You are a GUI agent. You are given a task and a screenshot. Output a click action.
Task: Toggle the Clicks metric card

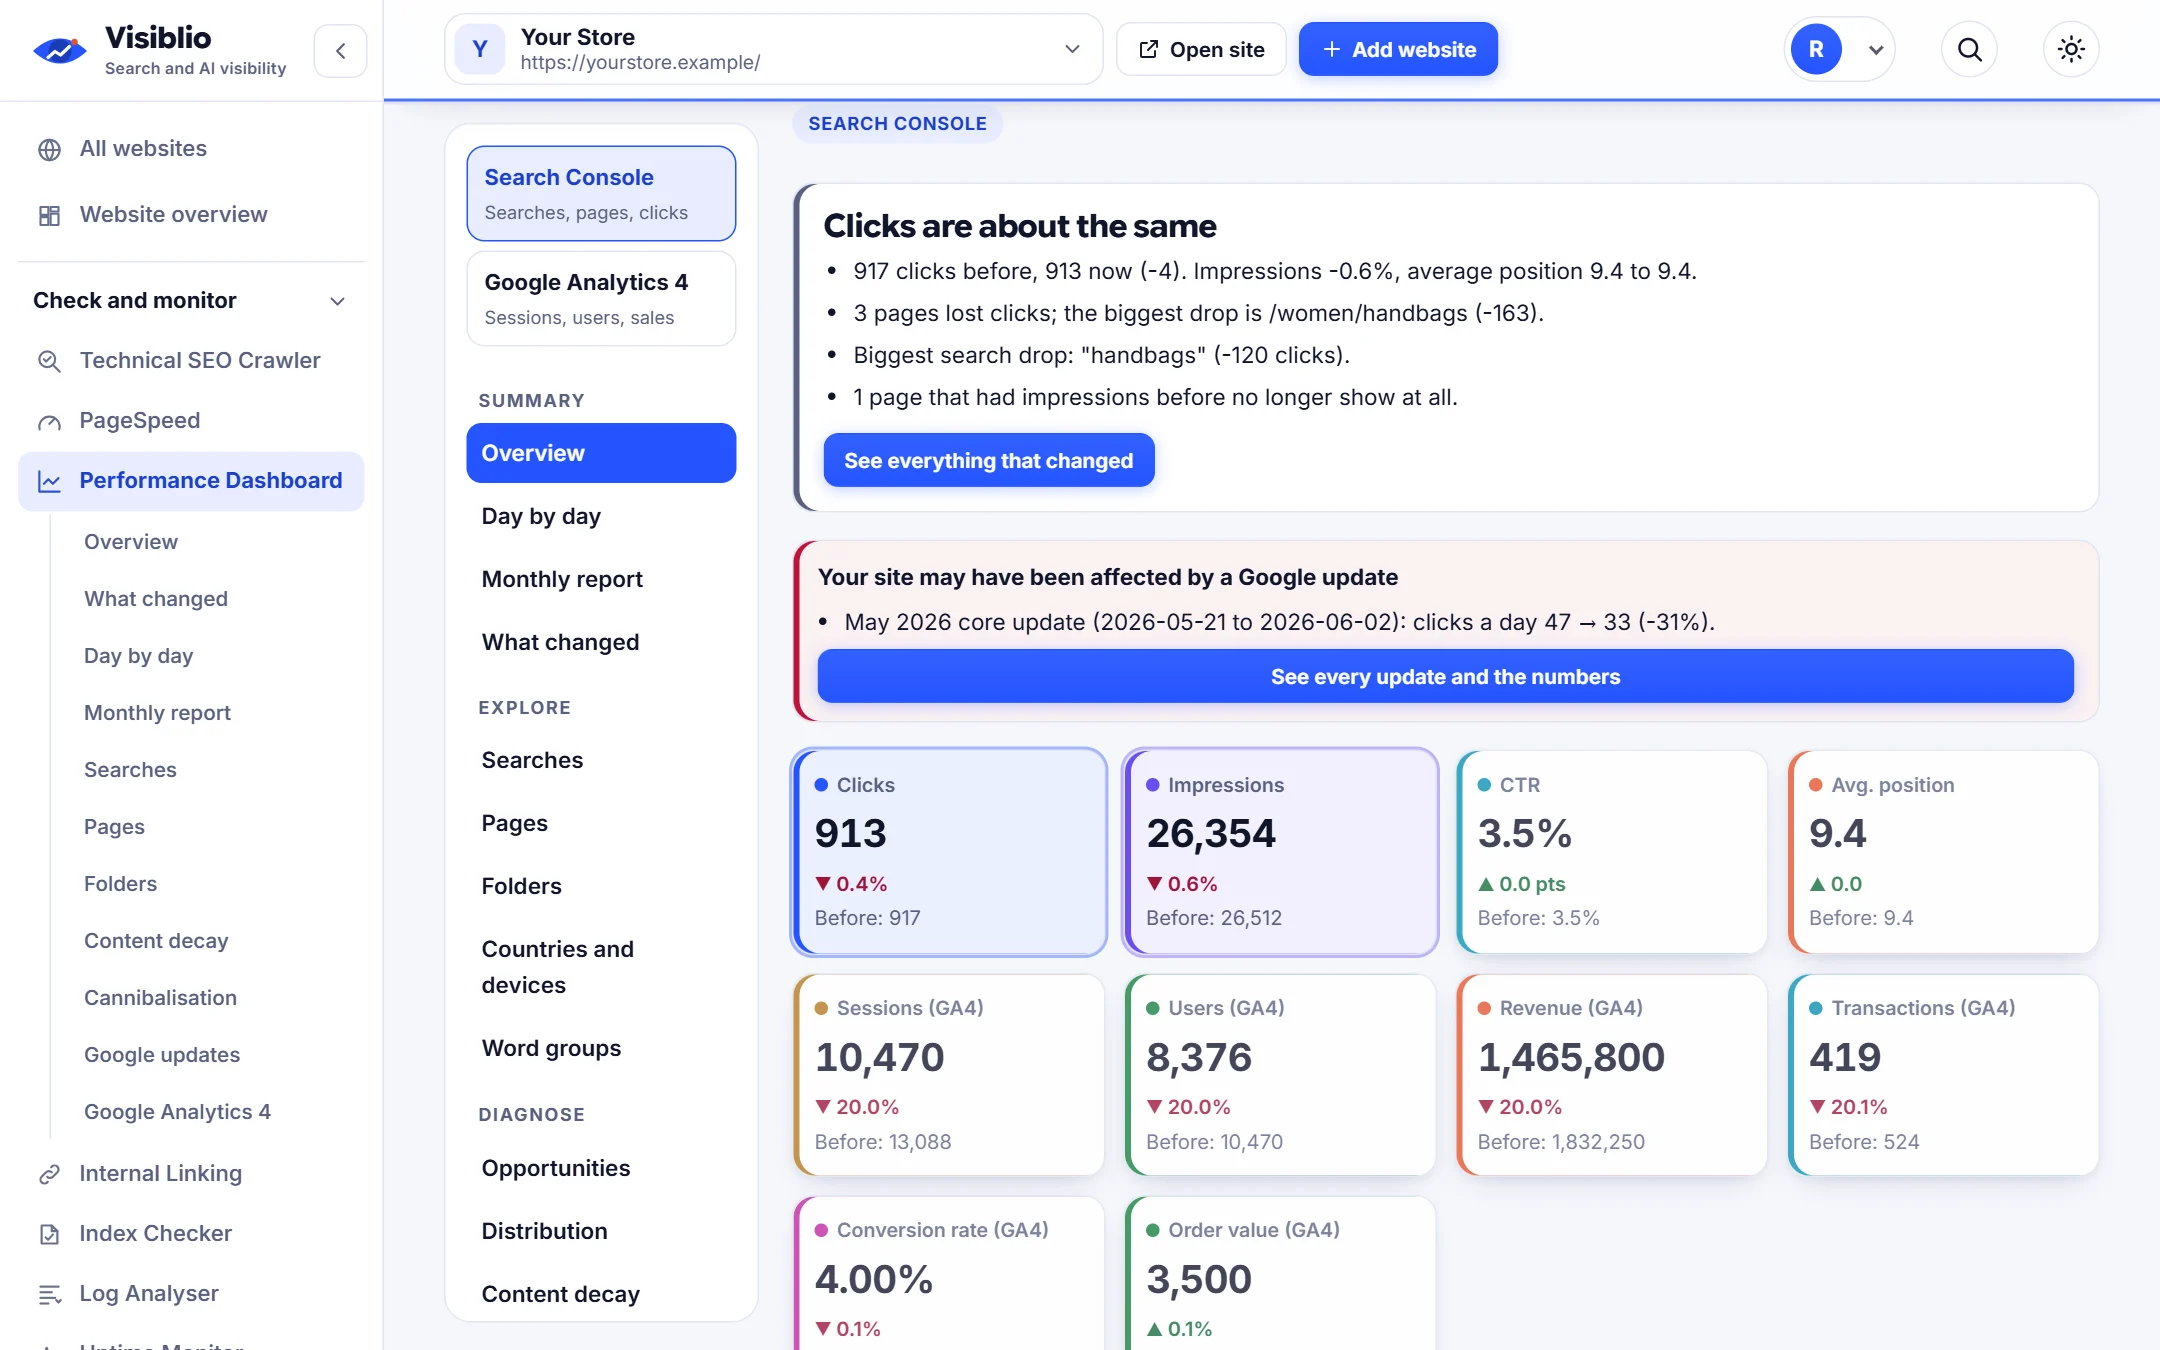(x=949, y=851)
